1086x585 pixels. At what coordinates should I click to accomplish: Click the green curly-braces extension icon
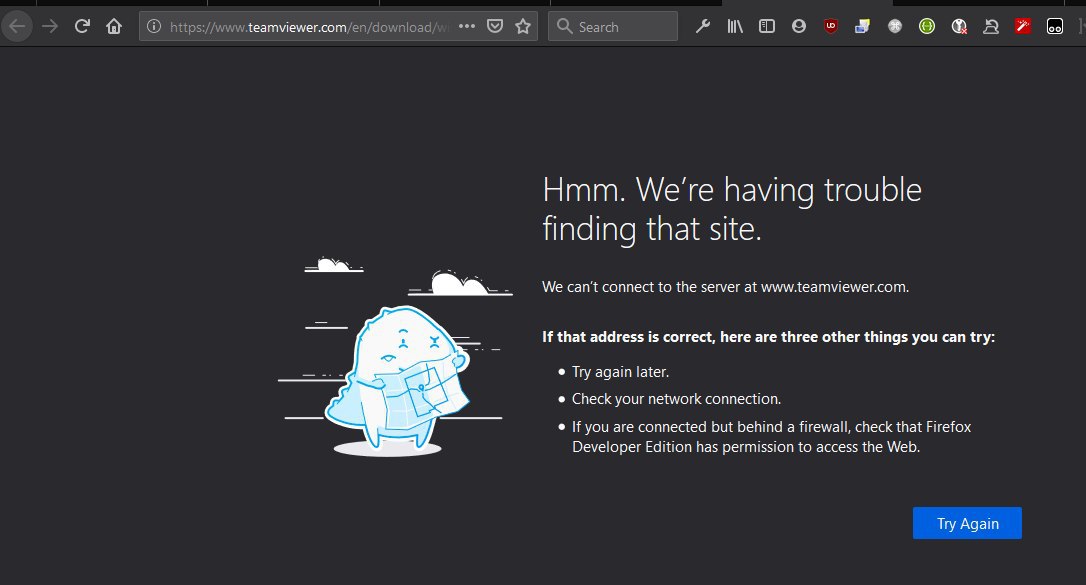point(927,27)
